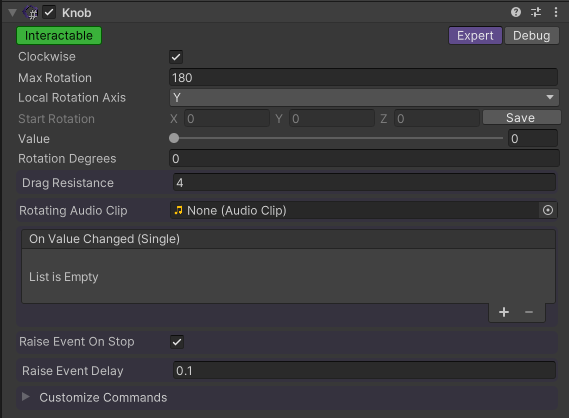Image resolution: width=569 pixels, height=418 pixels.
Task: Open the Knob component help reference icon
Action: point(516,13)
